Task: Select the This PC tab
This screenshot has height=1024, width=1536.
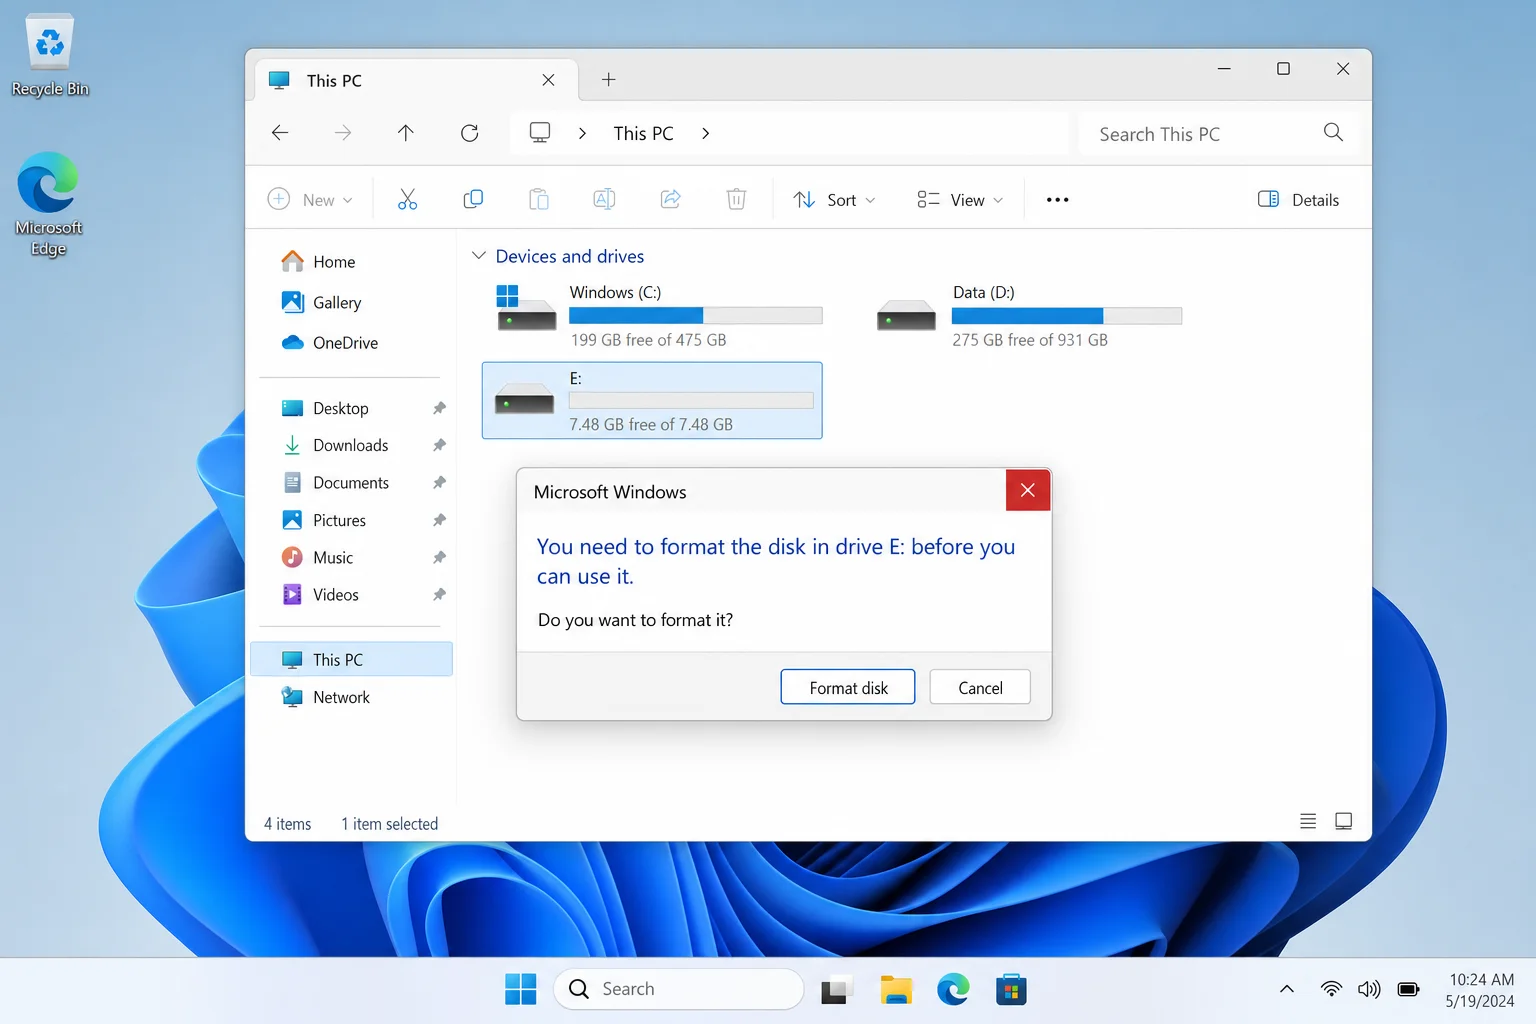Action: click(418, 80)
